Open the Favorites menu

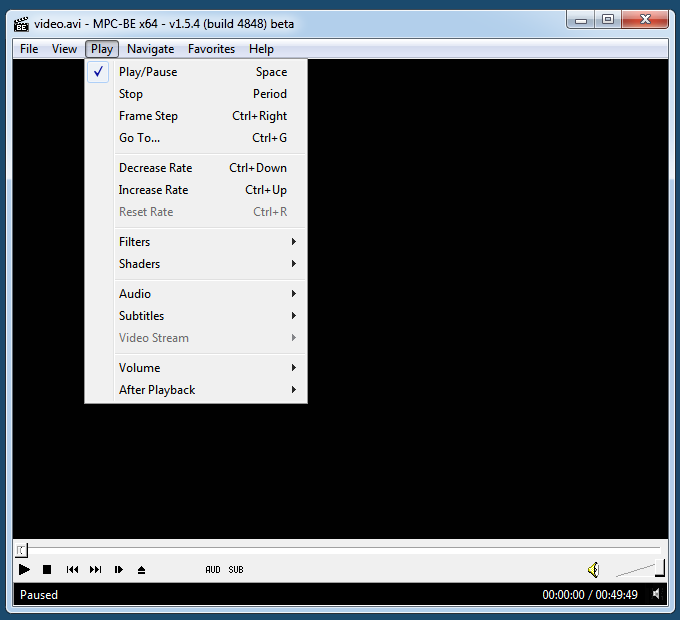click(x=211, y=49)
